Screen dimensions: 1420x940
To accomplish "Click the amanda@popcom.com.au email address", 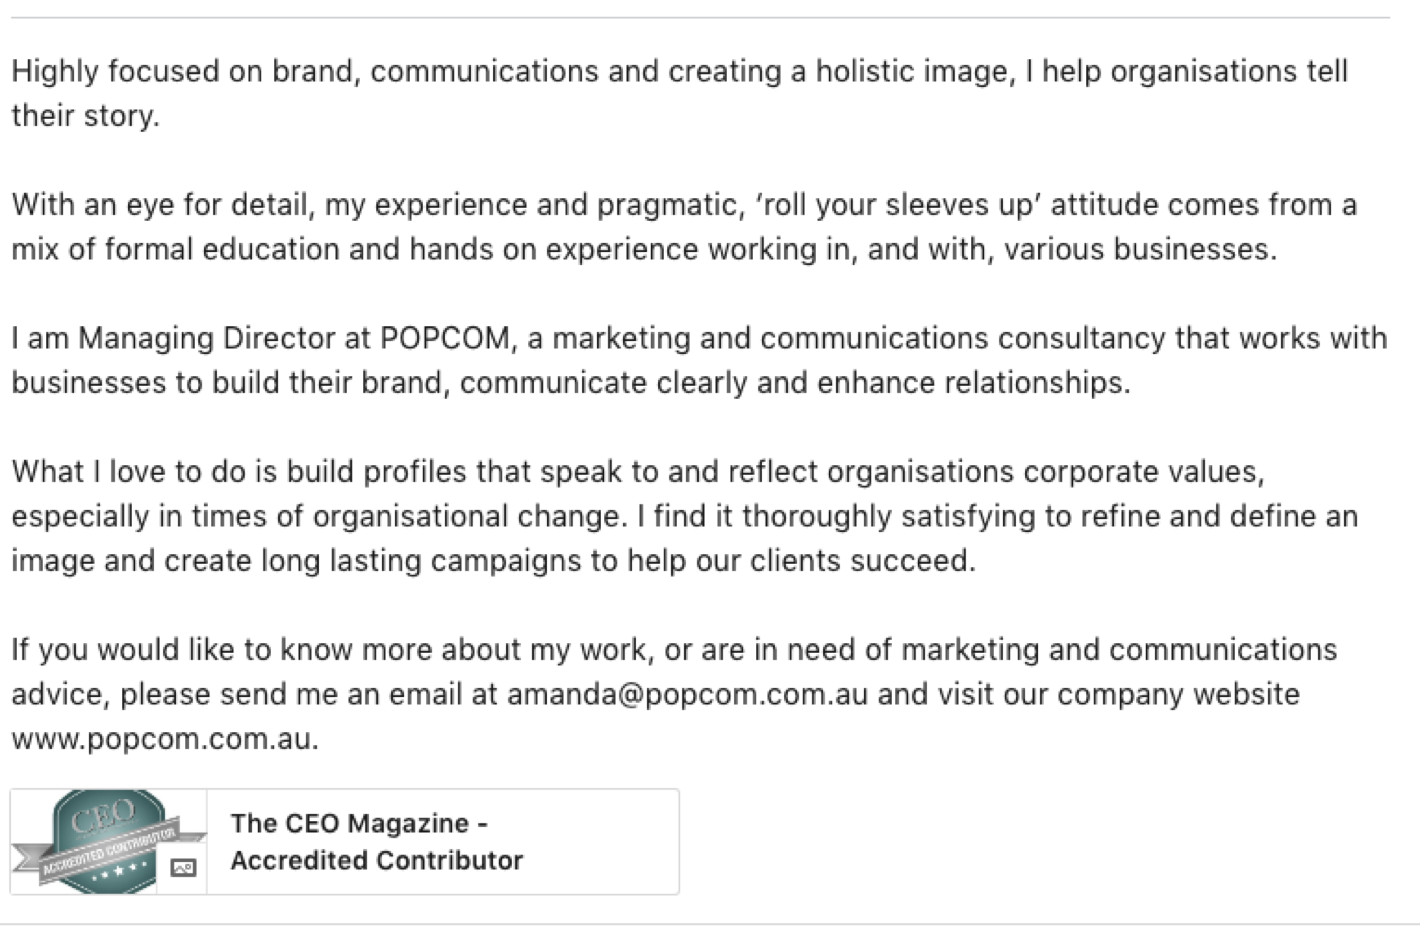I will pos(687,694).
